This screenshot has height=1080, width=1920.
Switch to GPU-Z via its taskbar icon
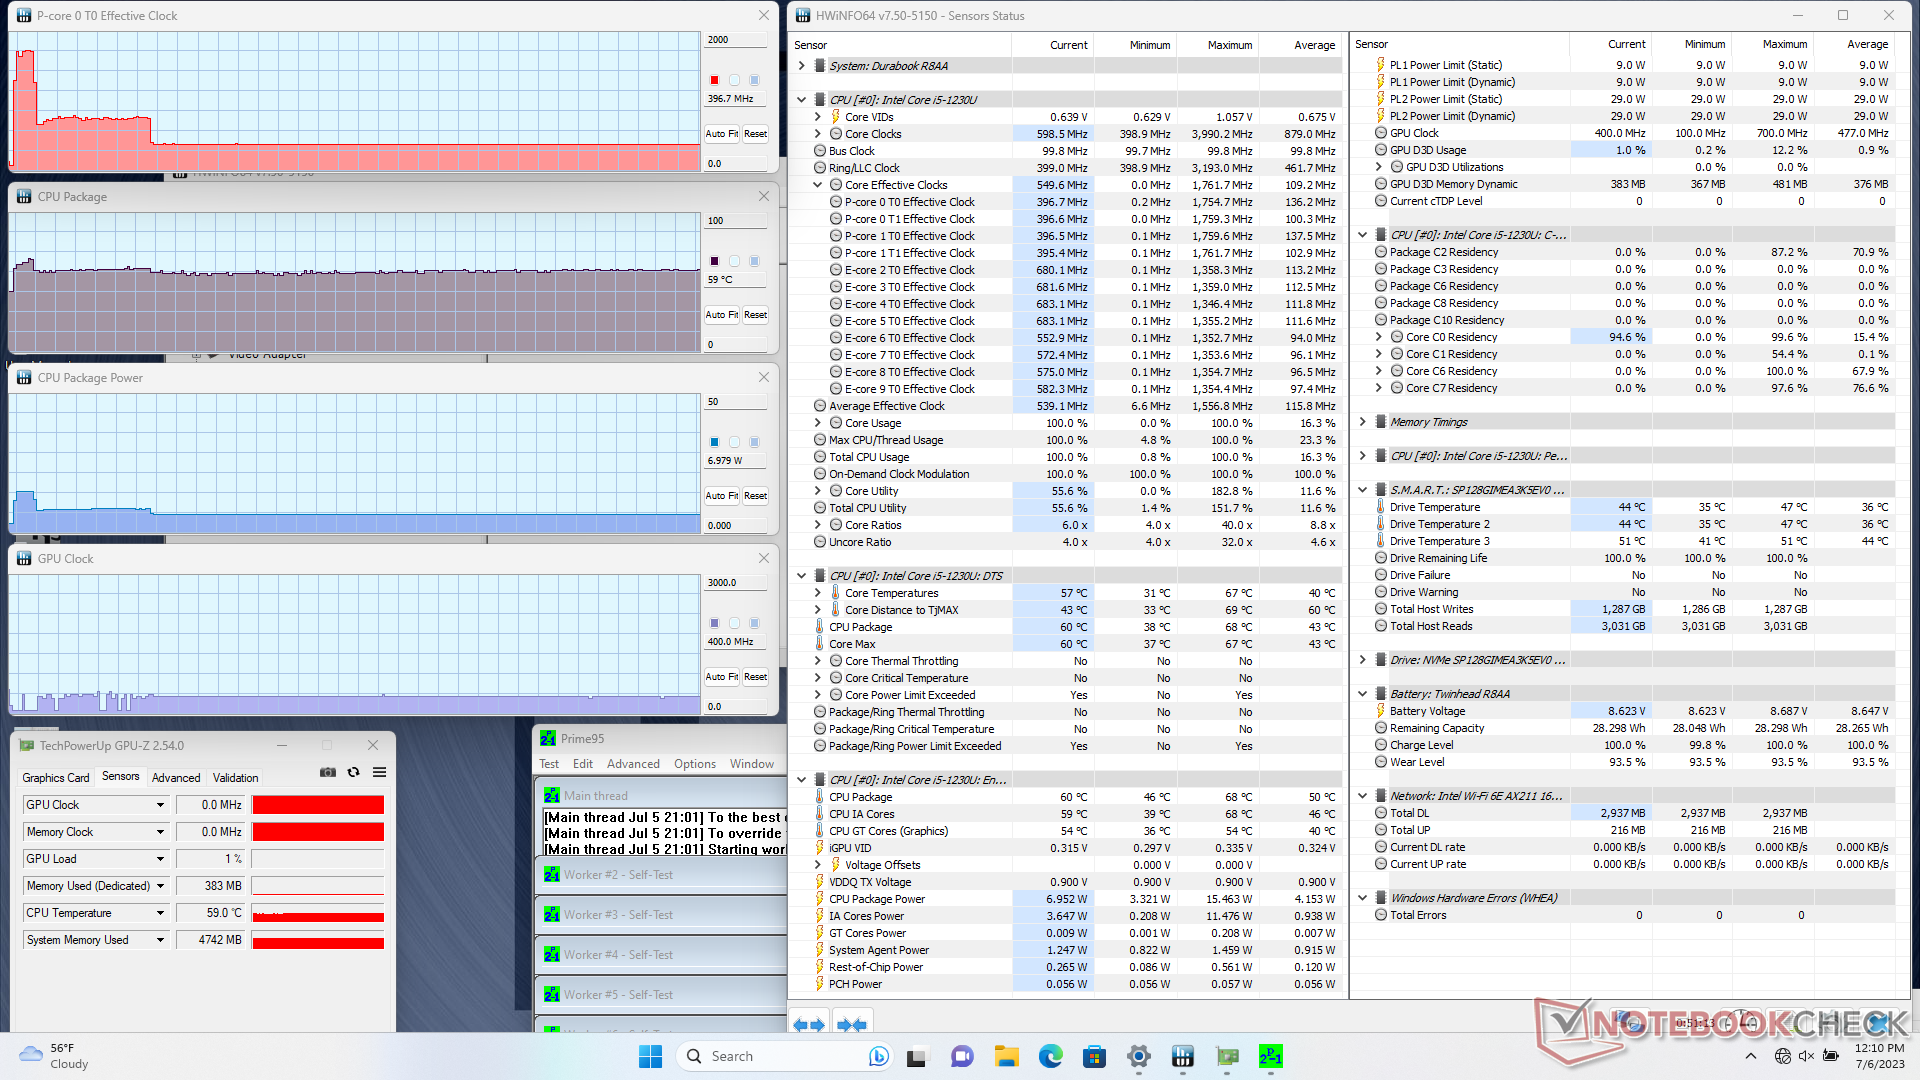click(1227, 1056)
